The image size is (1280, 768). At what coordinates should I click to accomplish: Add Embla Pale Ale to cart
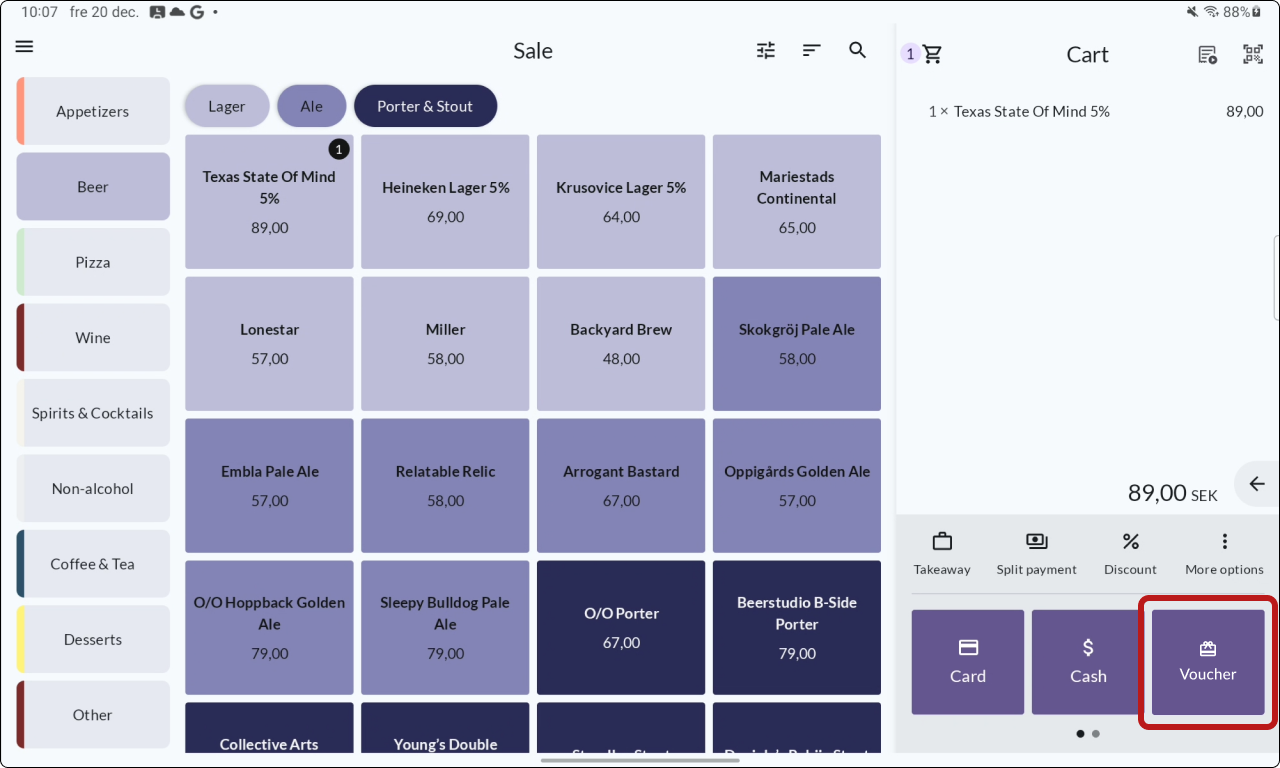tap(270, 486)
